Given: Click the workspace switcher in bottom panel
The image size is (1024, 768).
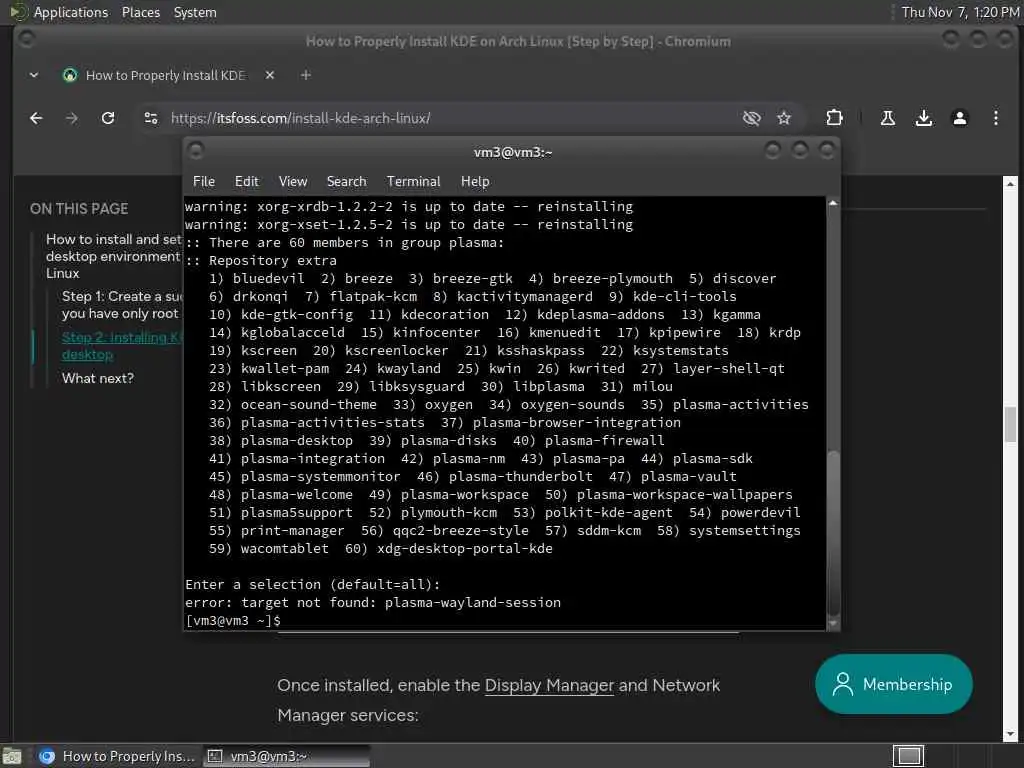Looking at the screenshot, I should 908,756.
